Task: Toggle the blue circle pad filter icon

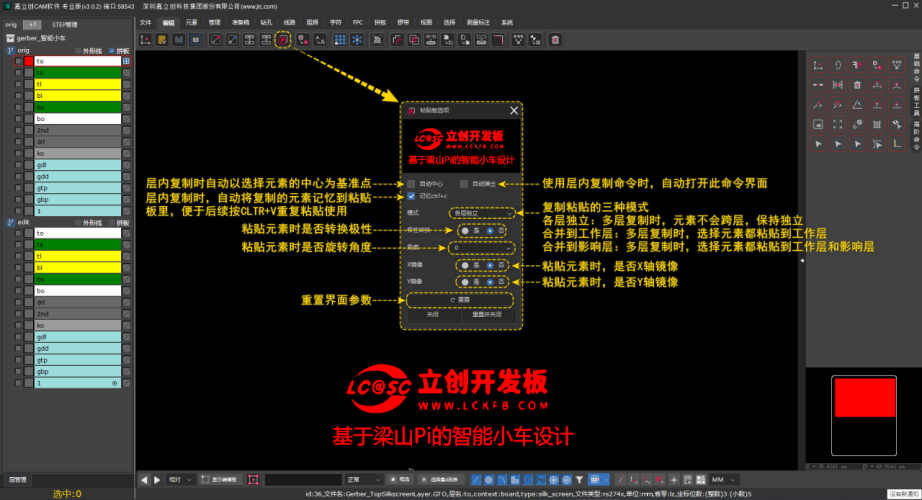Action: [x=489, y=479]
